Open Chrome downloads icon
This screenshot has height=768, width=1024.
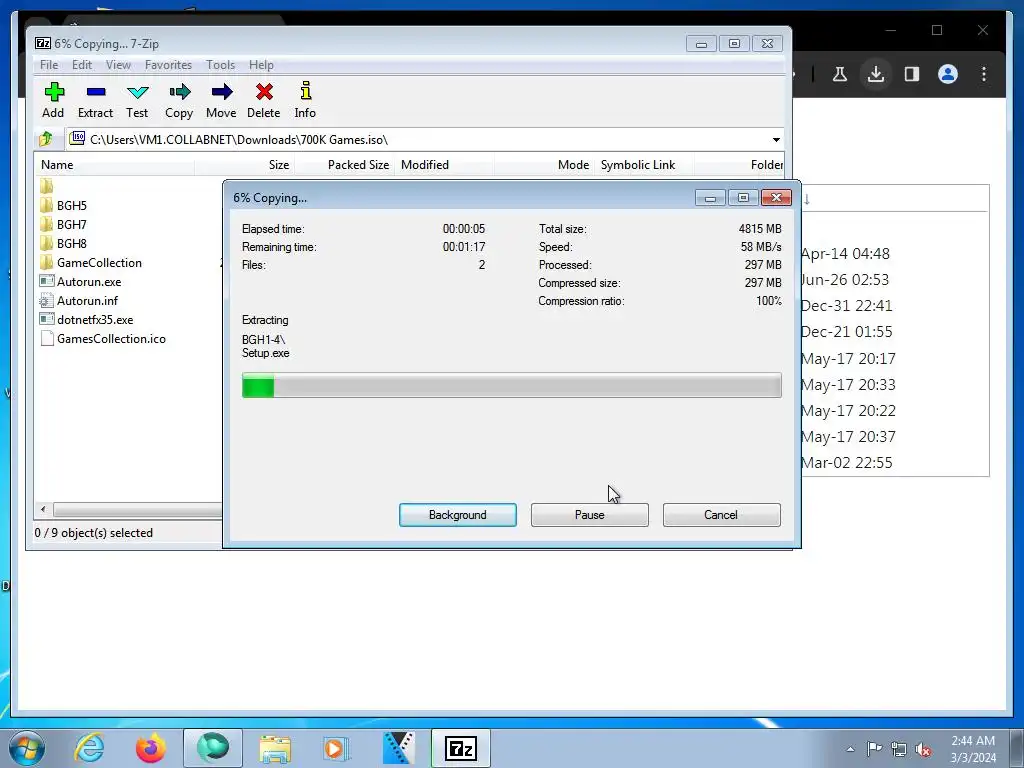pyautogui.click(x=876, y=74)
